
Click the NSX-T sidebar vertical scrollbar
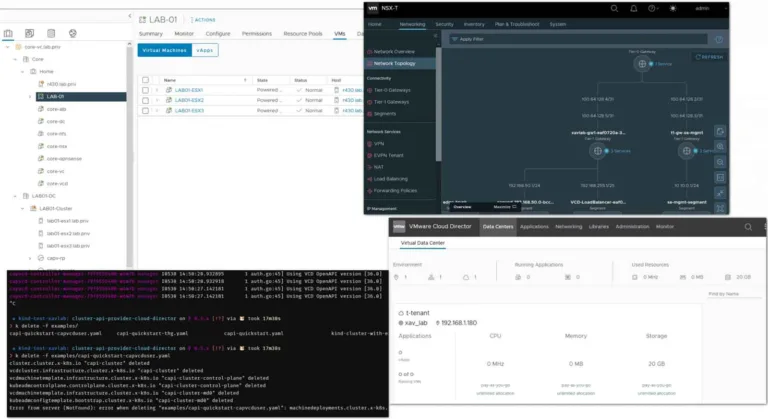click(x=438, y=104)
